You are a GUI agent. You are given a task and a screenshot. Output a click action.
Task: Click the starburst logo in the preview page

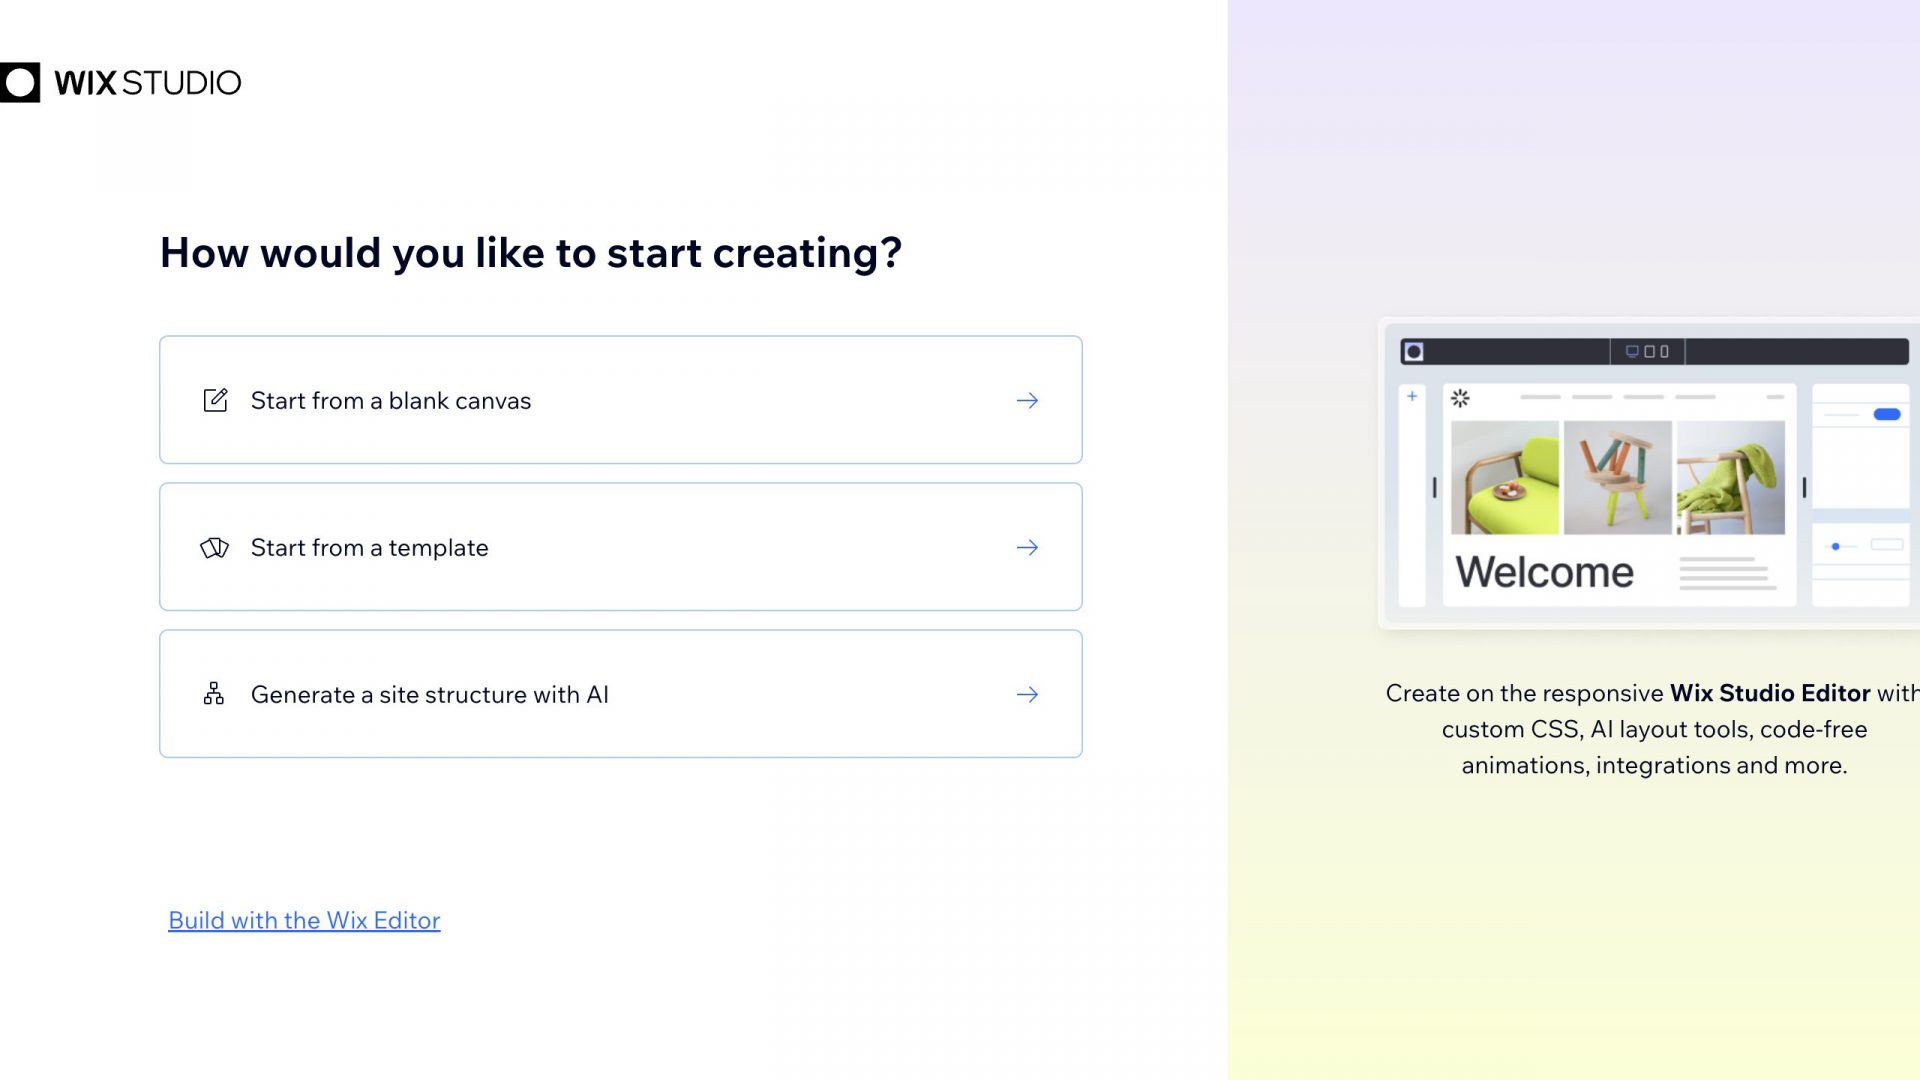[1460, 398]
